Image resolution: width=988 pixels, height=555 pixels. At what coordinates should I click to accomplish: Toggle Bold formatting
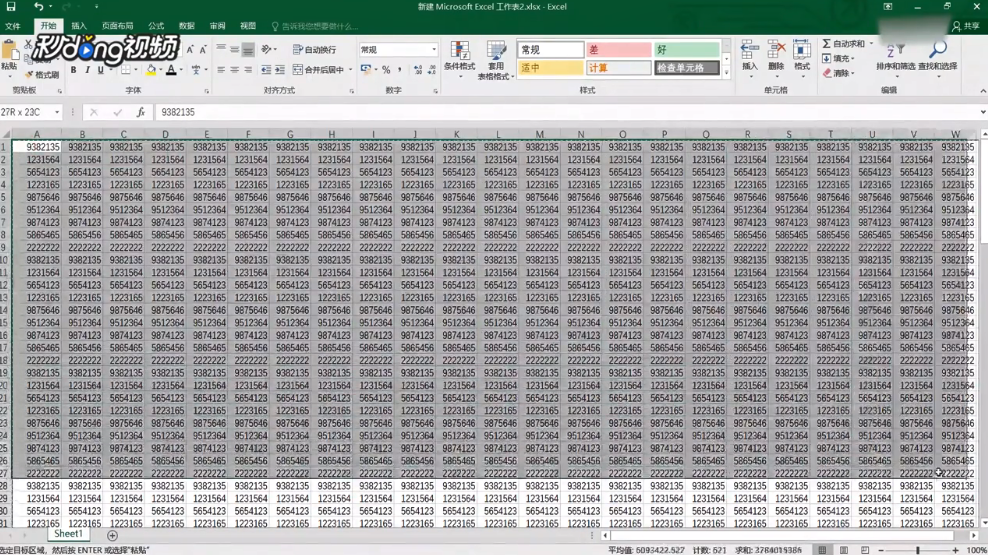click(73, 70)
